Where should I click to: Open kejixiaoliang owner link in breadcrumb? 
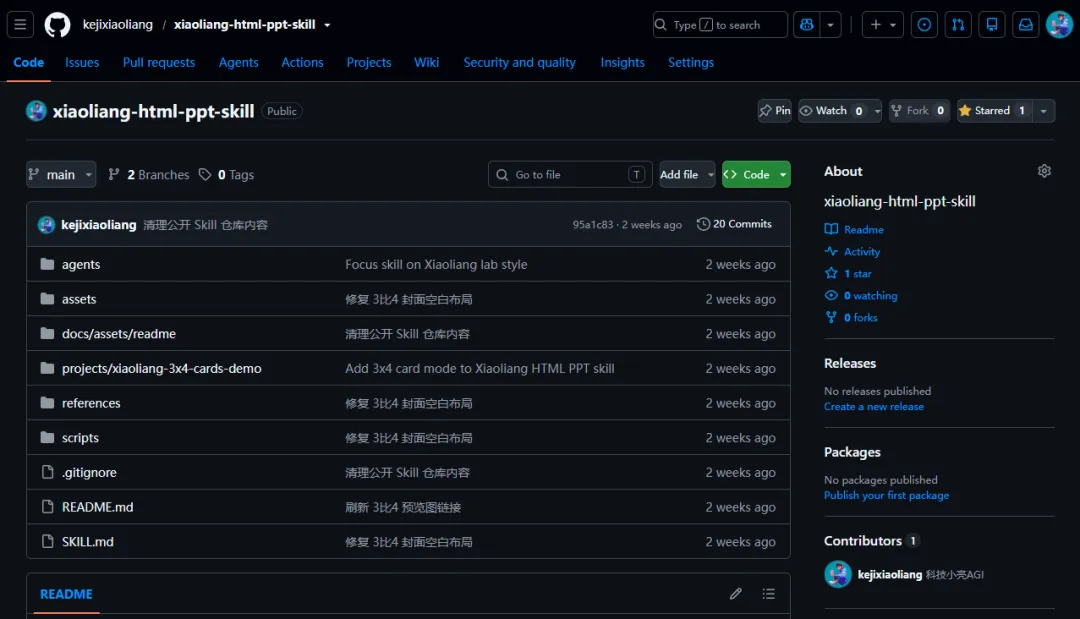point(118,25)
